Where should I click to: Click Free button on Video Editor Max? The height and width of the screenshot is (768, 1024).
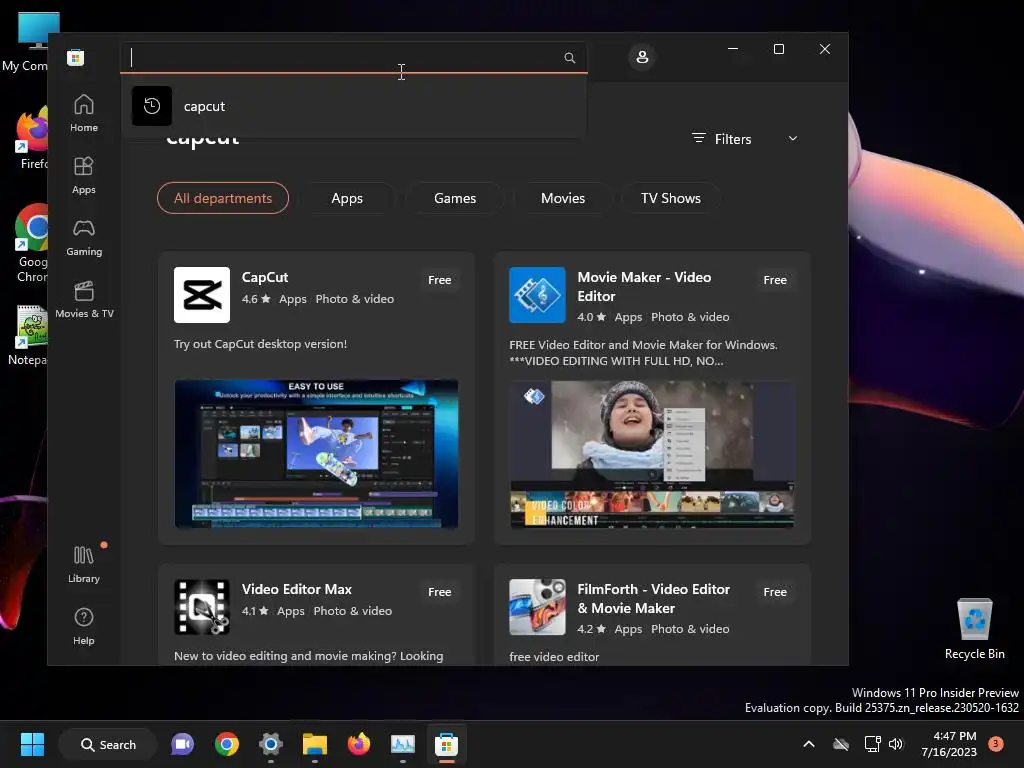(440, 592)
